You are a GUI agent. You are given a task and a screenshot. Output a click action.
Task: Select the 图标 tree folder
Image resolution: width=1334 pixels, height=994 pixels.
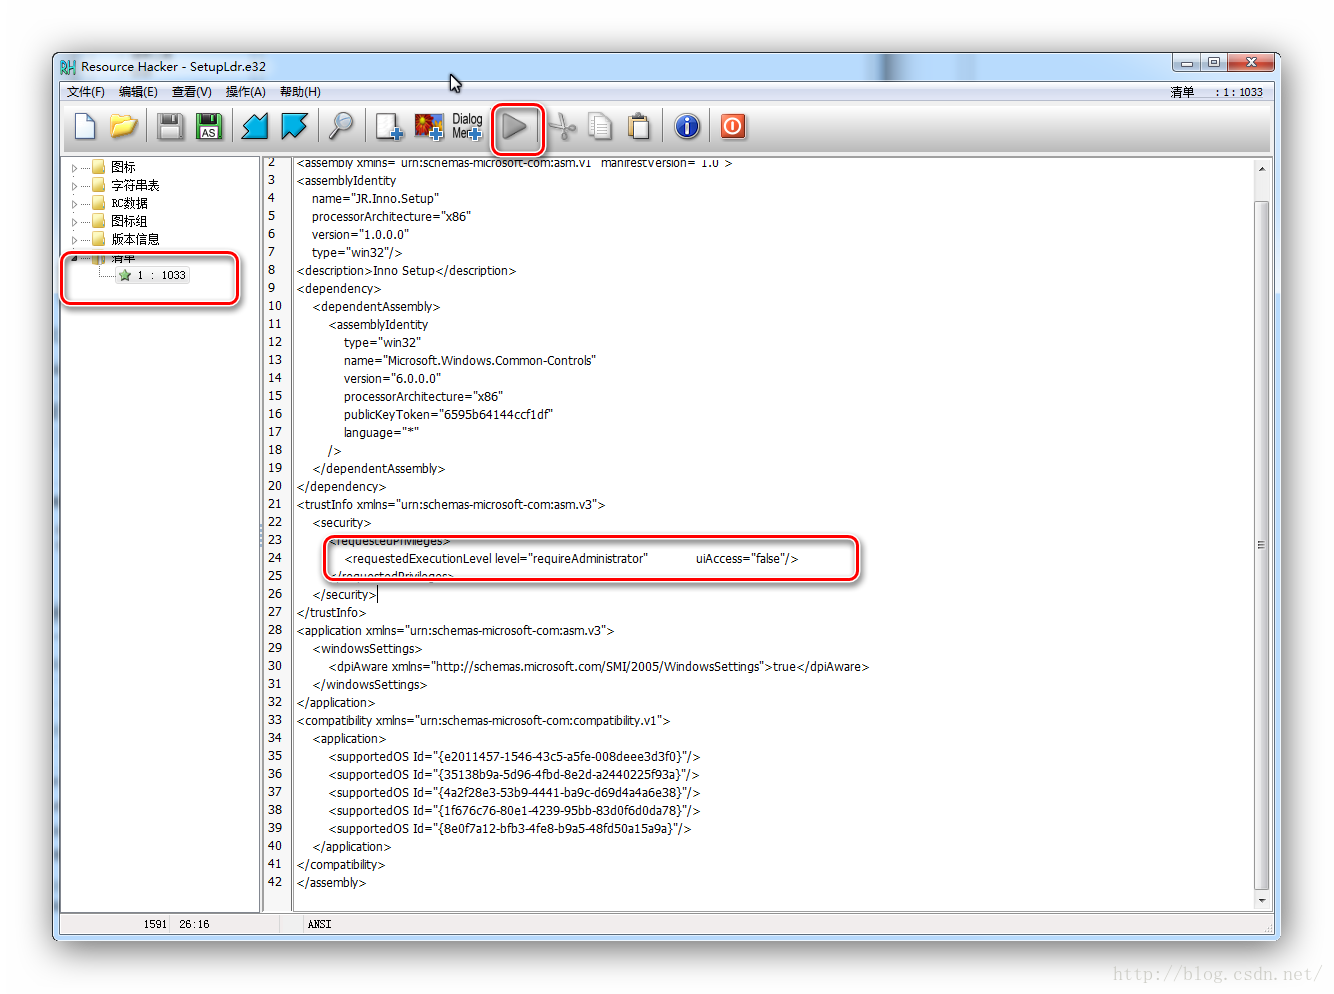pos(124,167)
